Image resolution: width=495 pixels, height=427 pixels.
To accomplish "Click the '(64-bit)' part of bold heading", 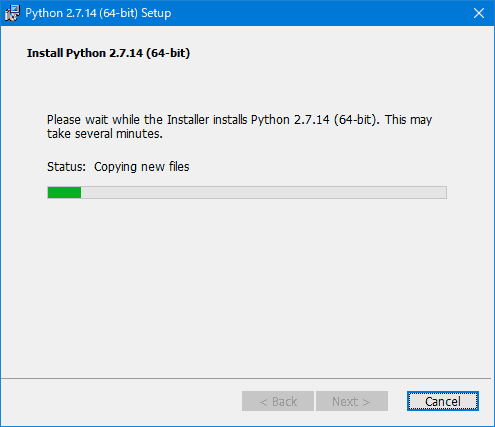I will (168, 53).
